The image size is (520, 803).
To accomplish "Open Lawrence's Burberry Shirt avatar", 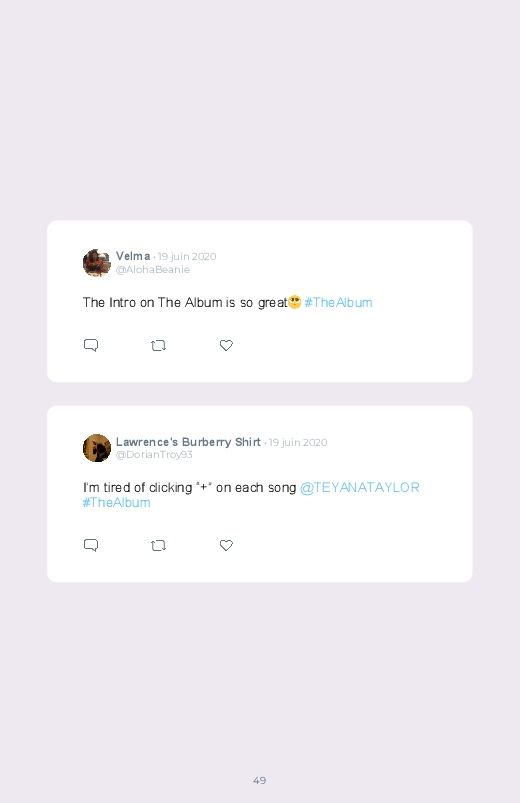I will coord(97,448).
